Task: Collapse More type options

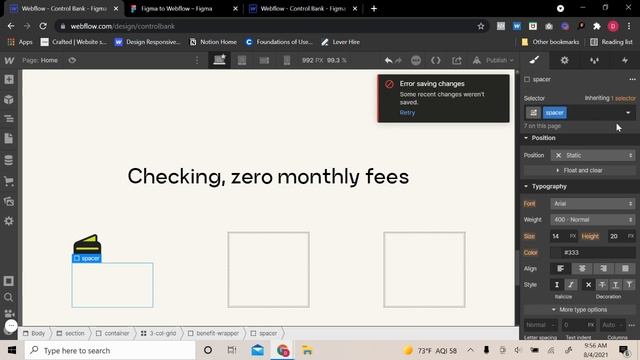Action: [580, 310]
